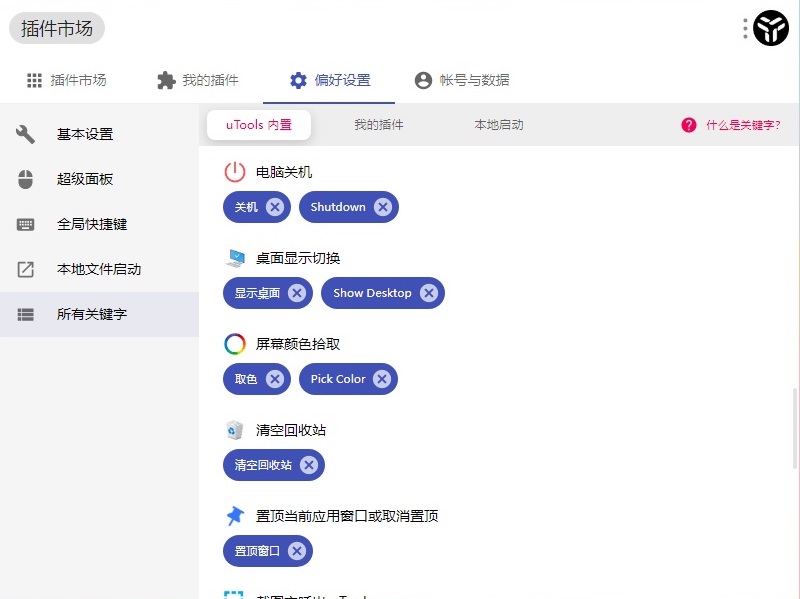Click the uTools logo in the top corner

point(770,28)
